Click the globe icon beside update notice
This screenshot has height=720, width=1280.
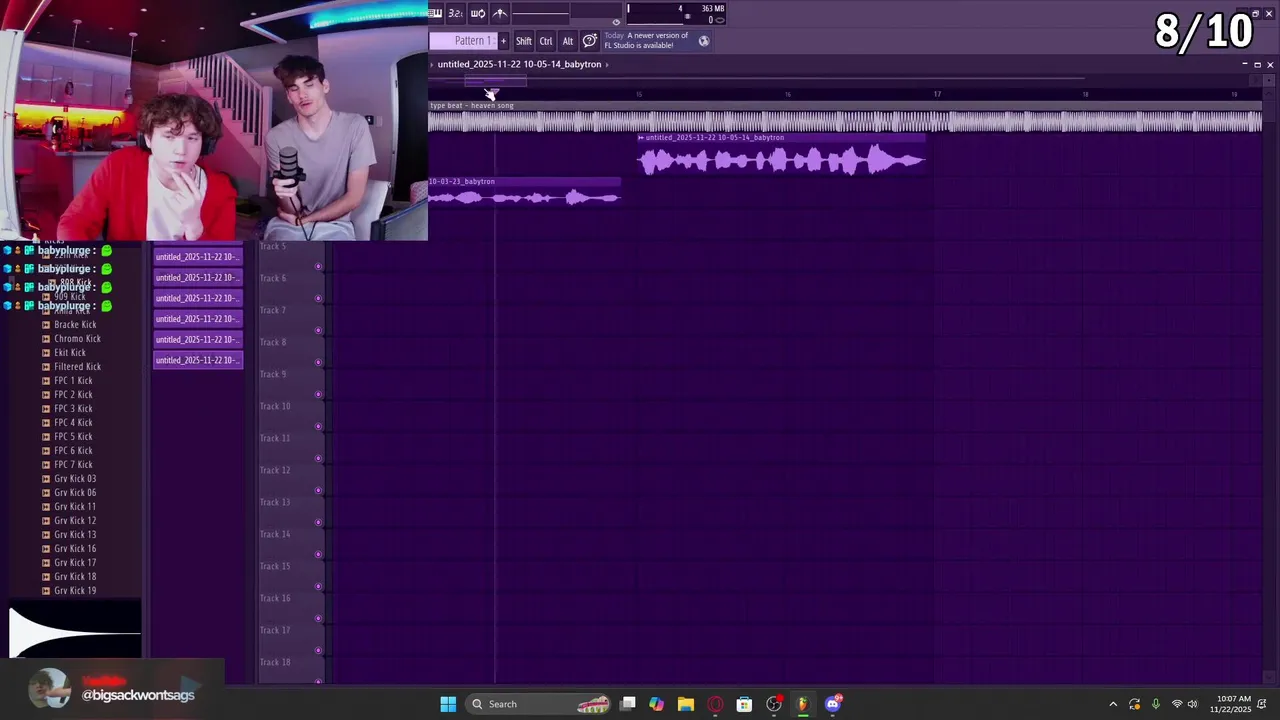tap(704, 41)
